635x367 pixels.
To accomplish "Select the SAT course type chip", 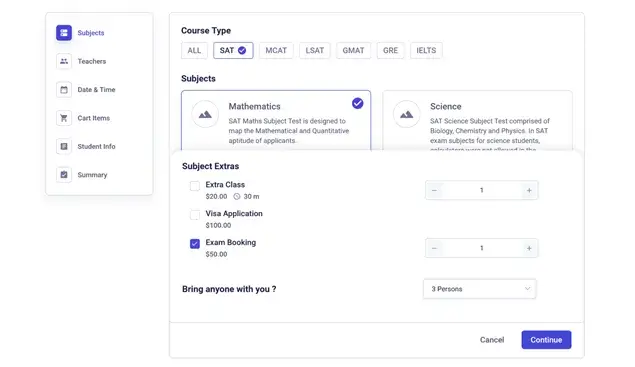I will tap(233, 51).
